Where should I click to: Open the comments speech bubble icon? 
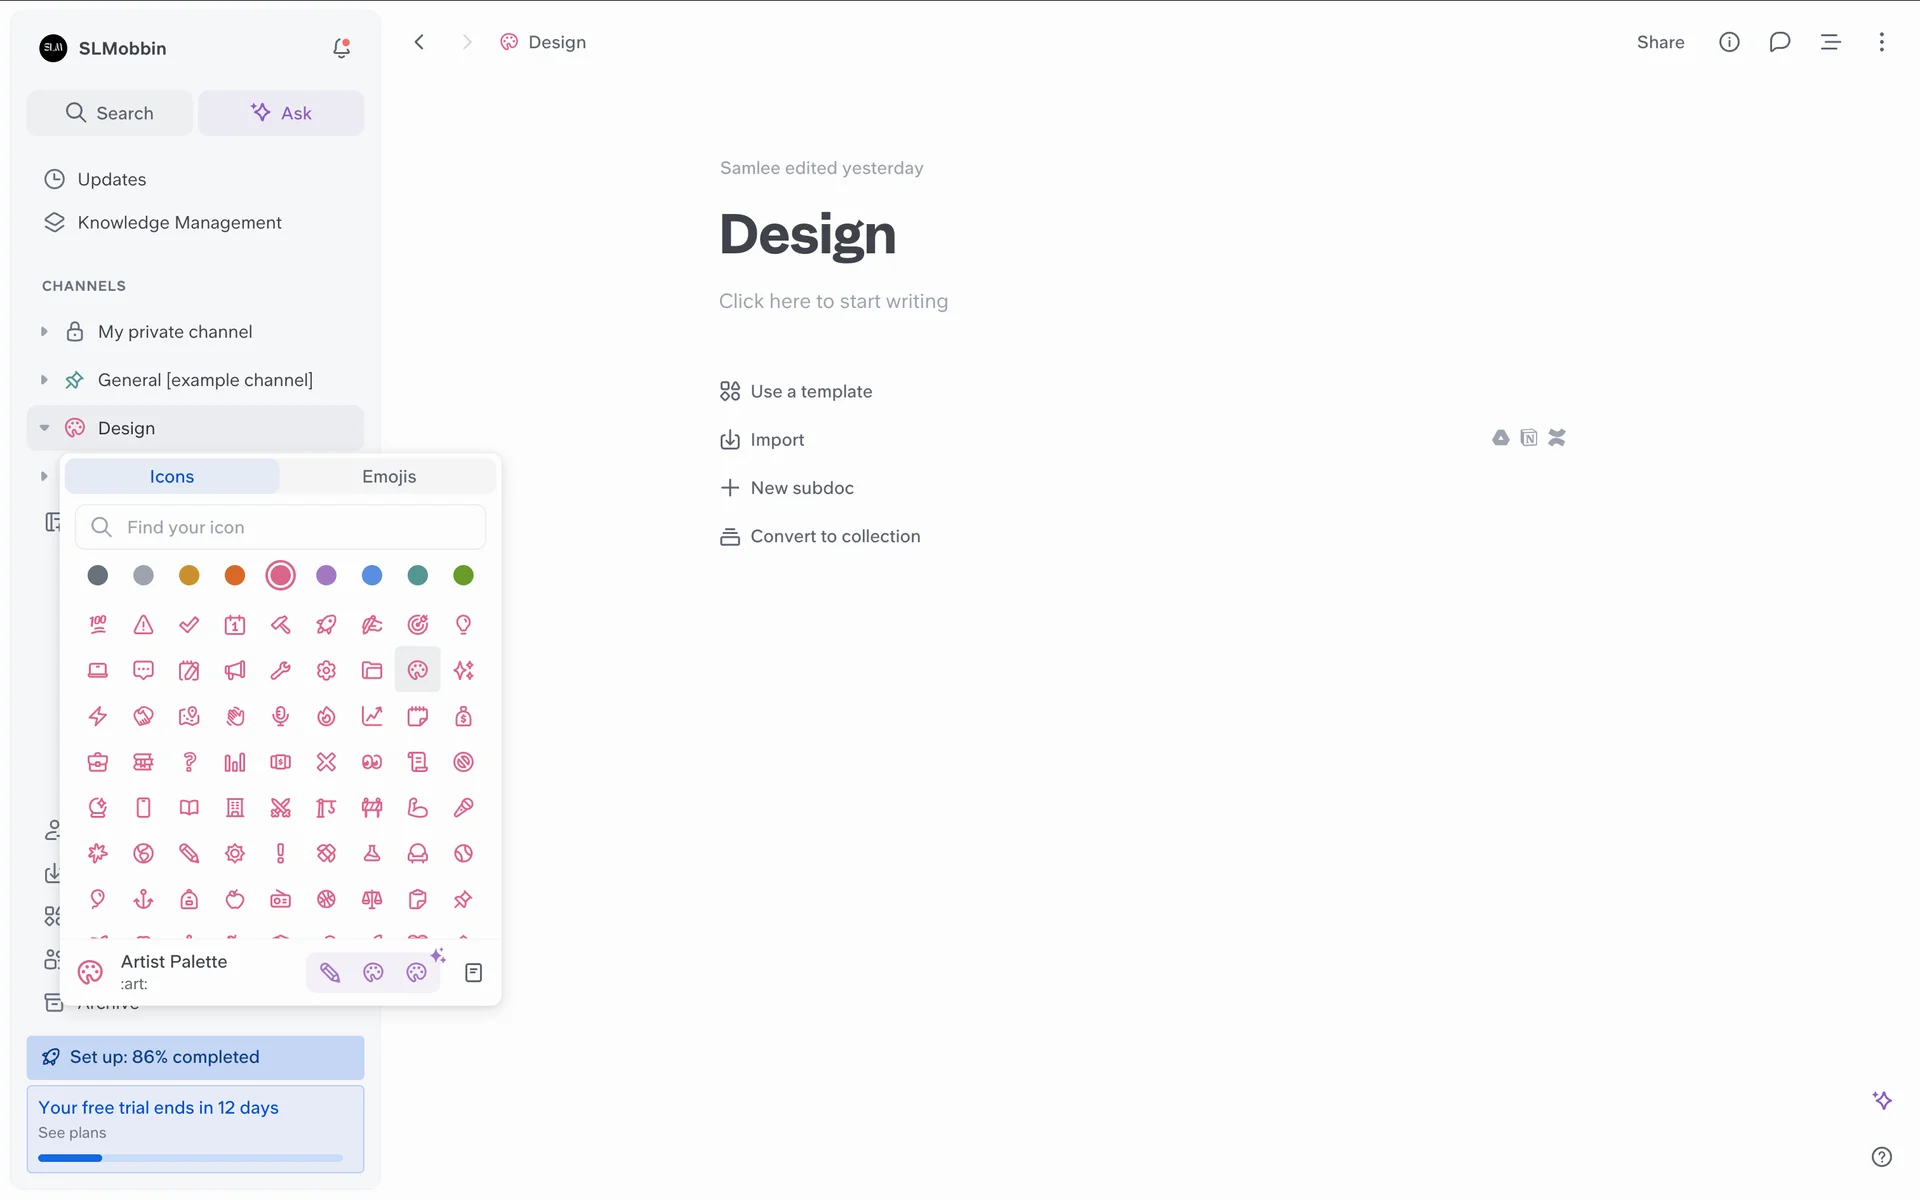click(1779, 42)
